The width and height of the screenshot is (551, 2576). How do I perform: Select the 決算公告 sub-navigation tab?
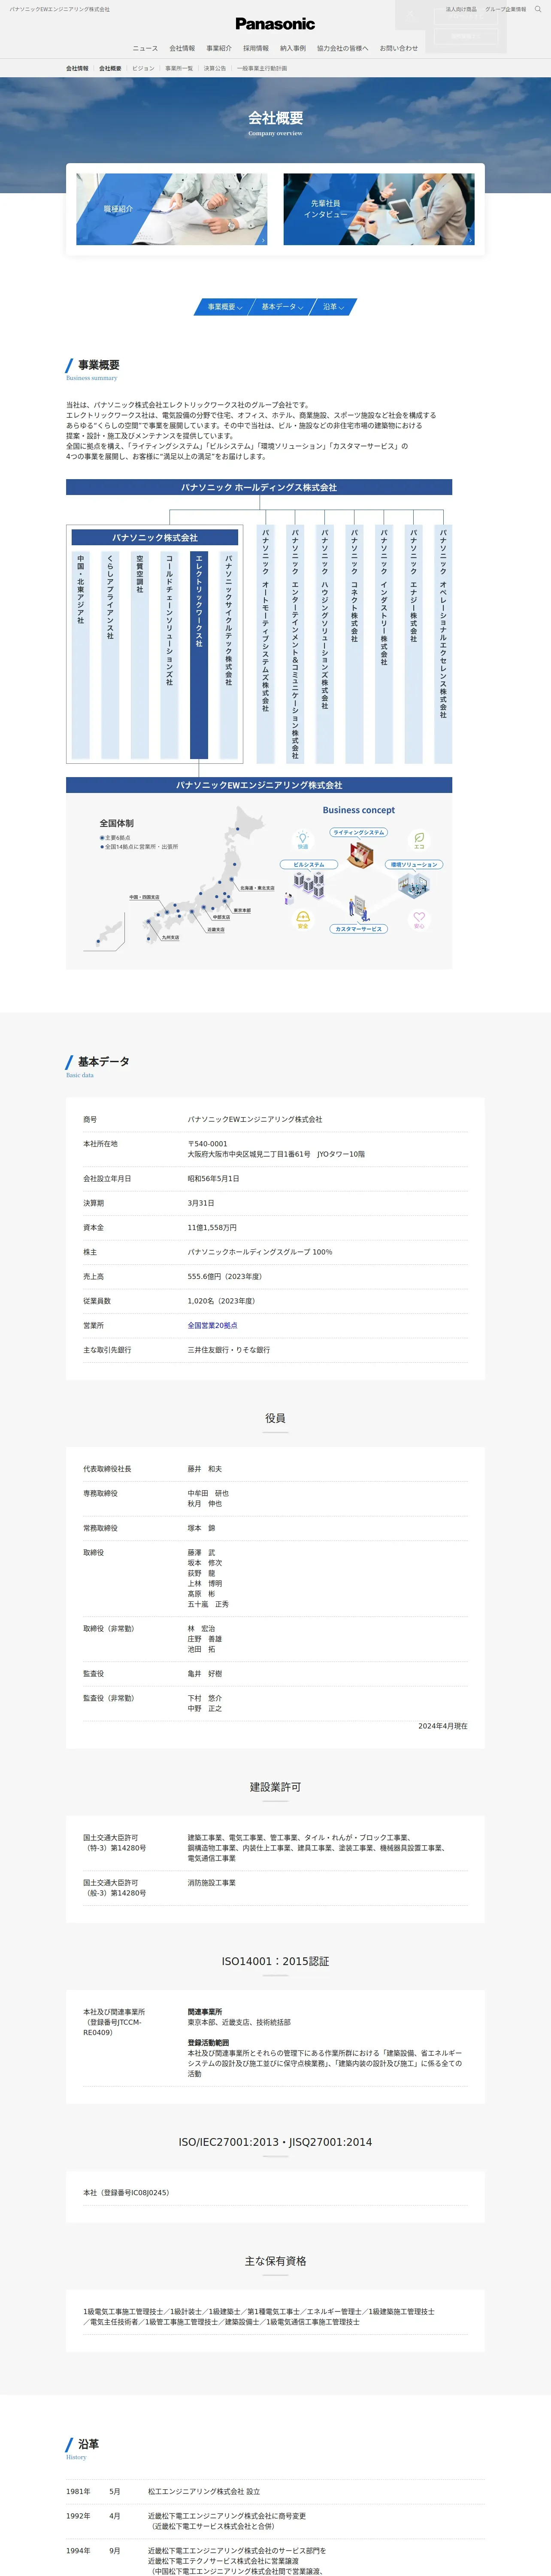pyautogui.click(x=215, y=69)
